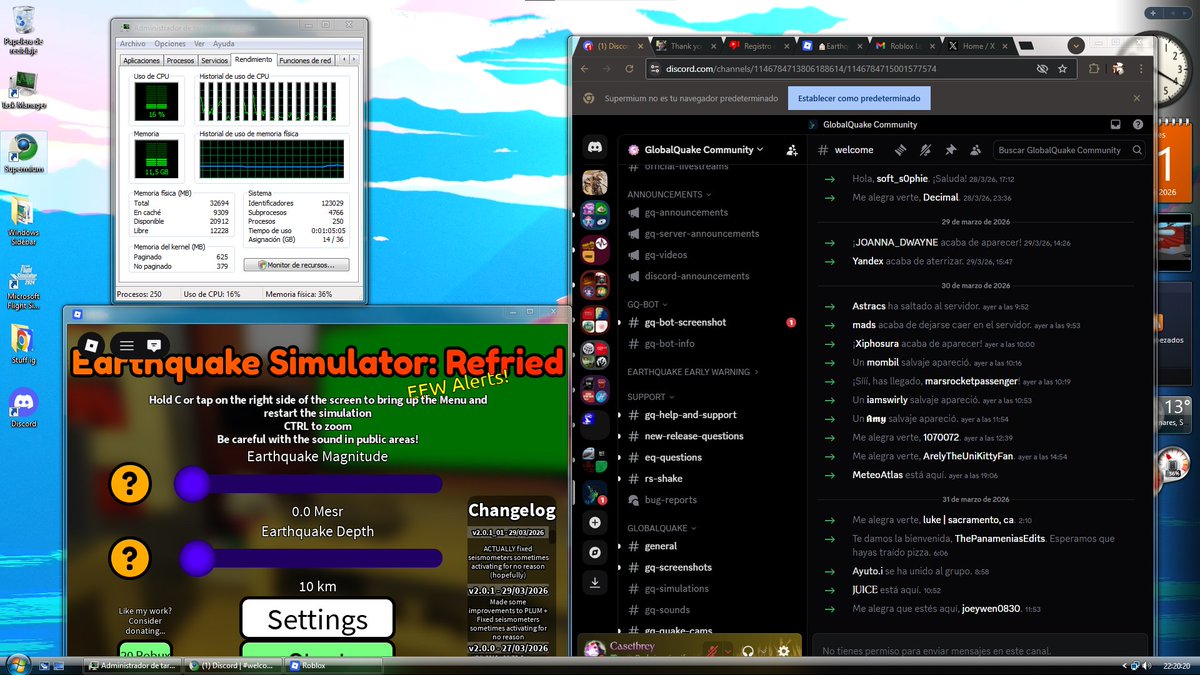Collapse the GQ-BOT category

click(647, 303)
